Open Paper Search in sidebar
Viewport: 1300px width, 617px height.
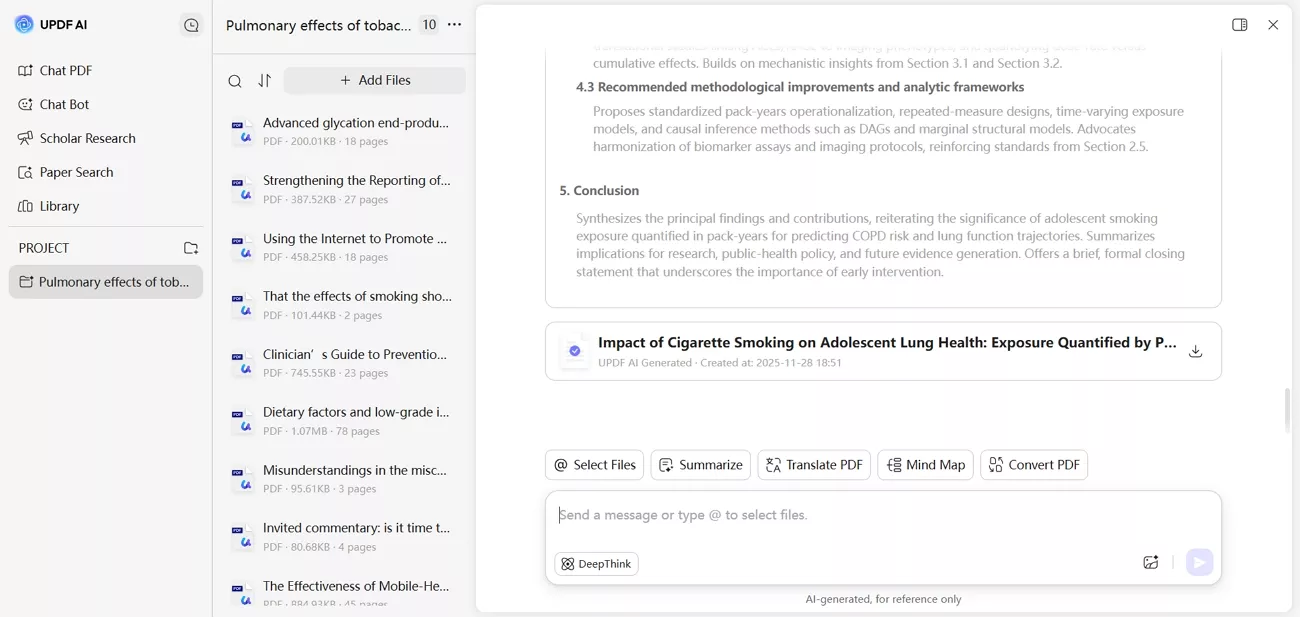tap(76, 172)
